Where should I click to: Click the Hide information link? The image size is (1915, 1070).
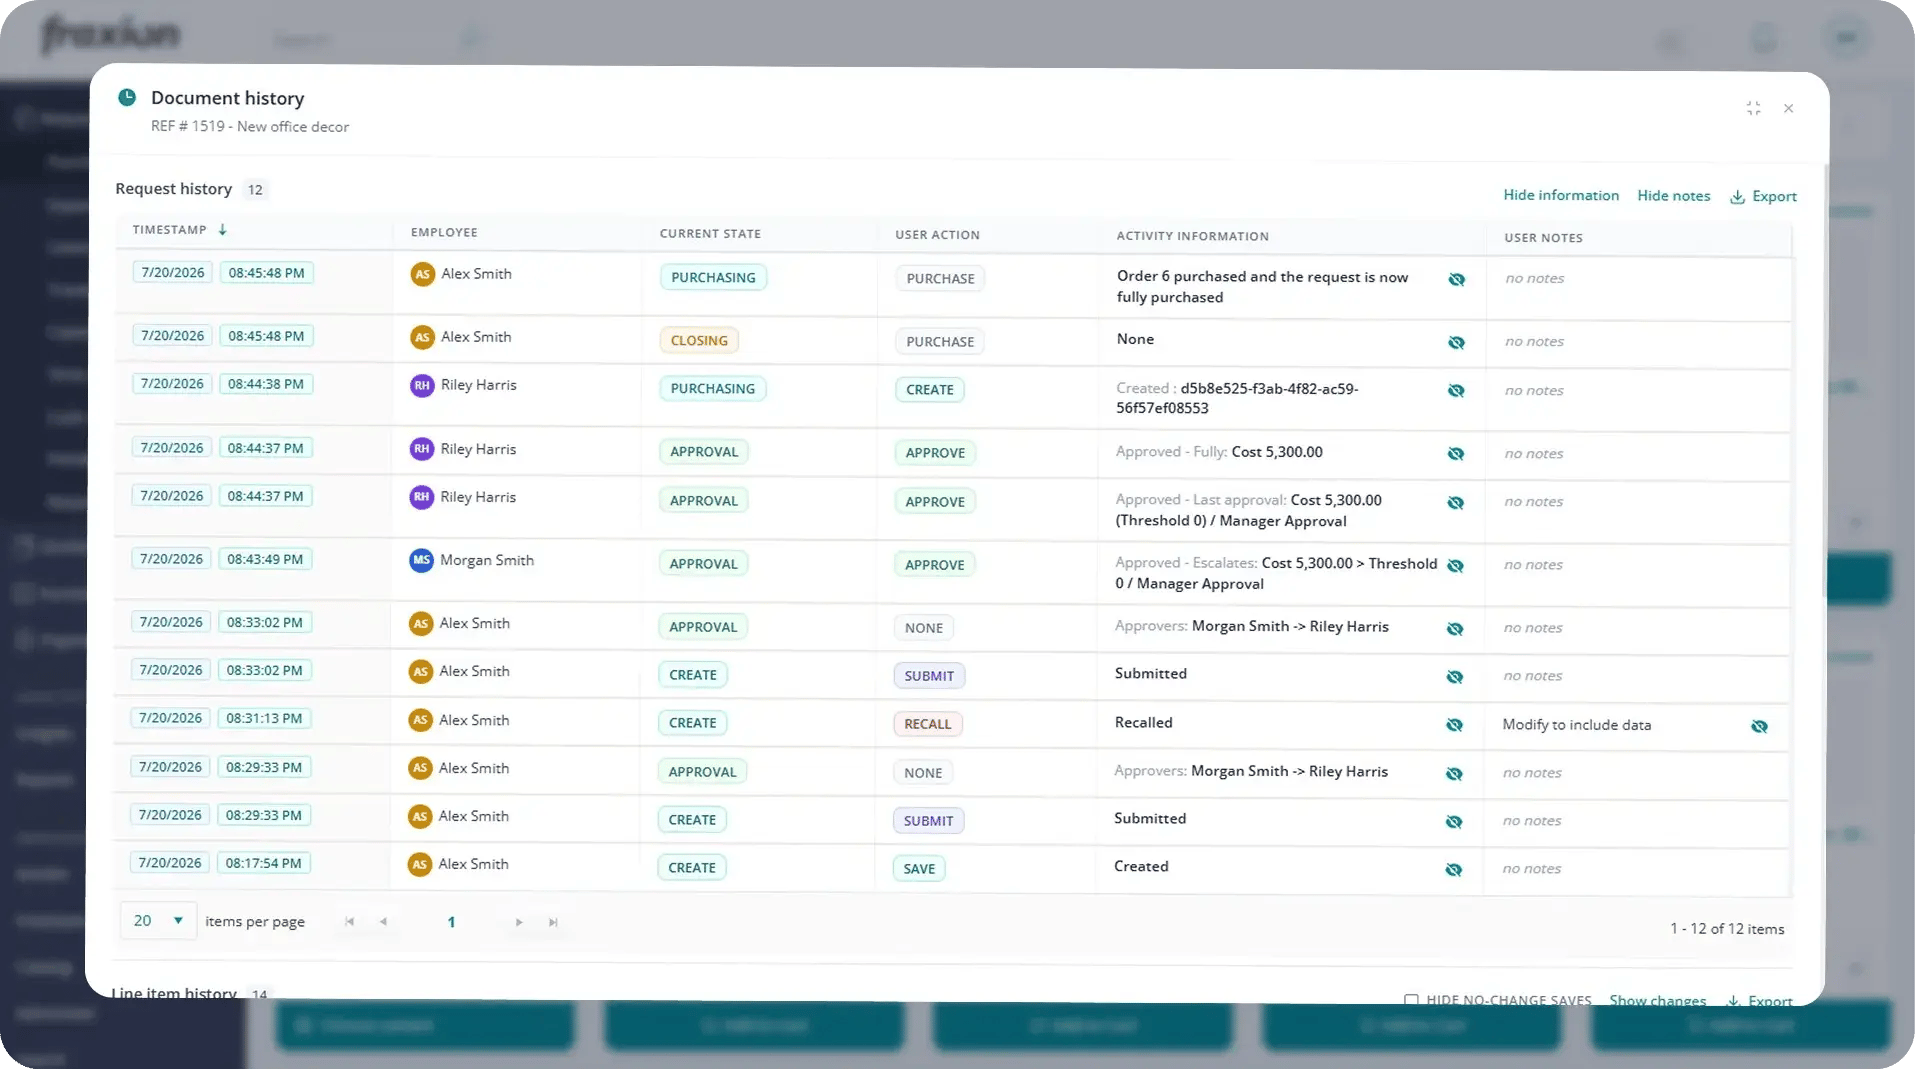click(x=1561, y=195)
